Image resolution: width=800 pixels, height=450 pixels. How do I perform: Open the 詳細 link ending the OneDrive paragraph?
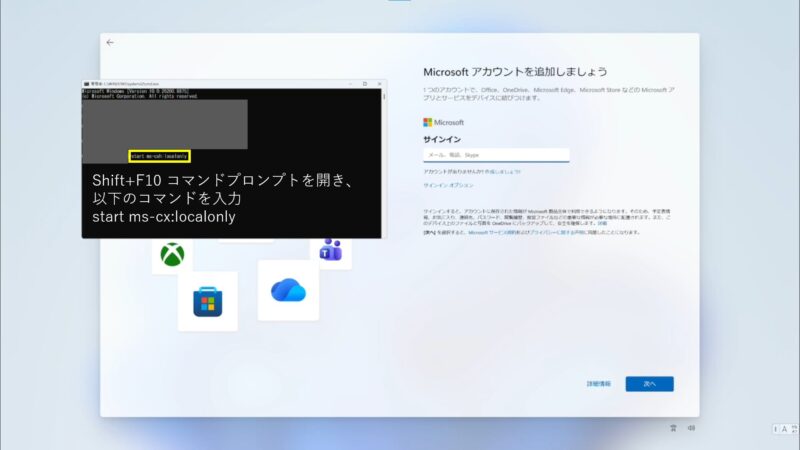(602, 223)
